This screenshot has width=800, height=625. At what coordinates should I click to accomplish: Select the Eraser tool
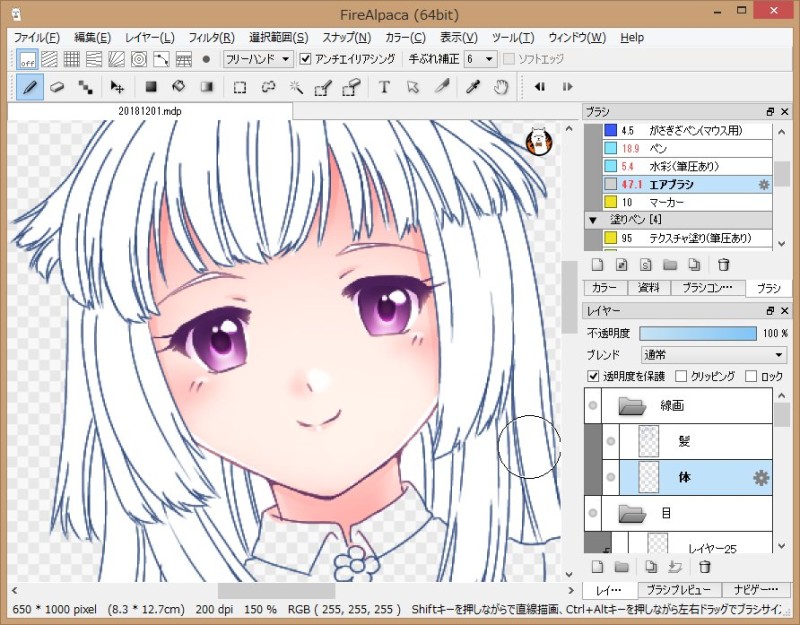[x=57, y=87]
